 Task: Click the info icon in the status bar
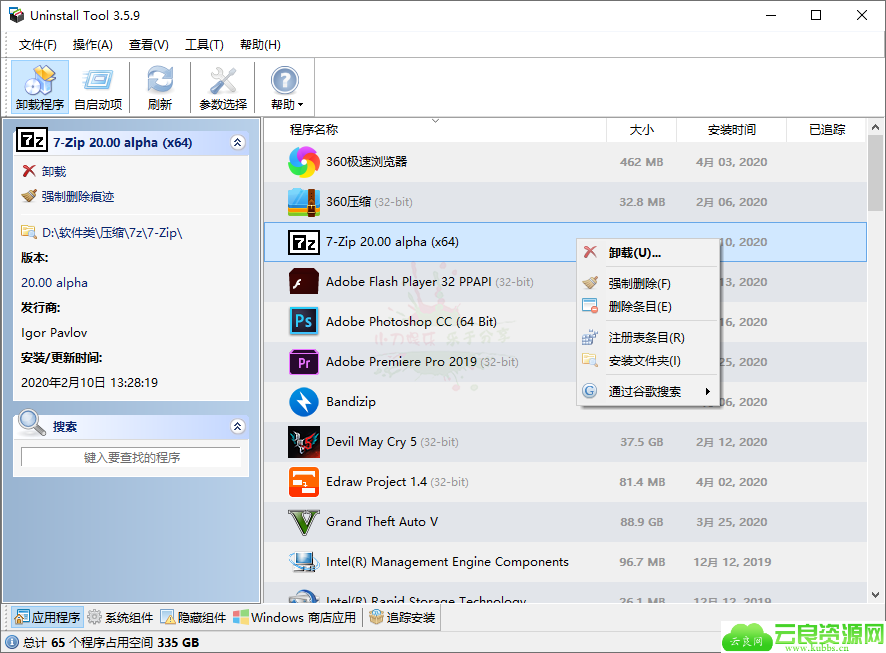12,642
